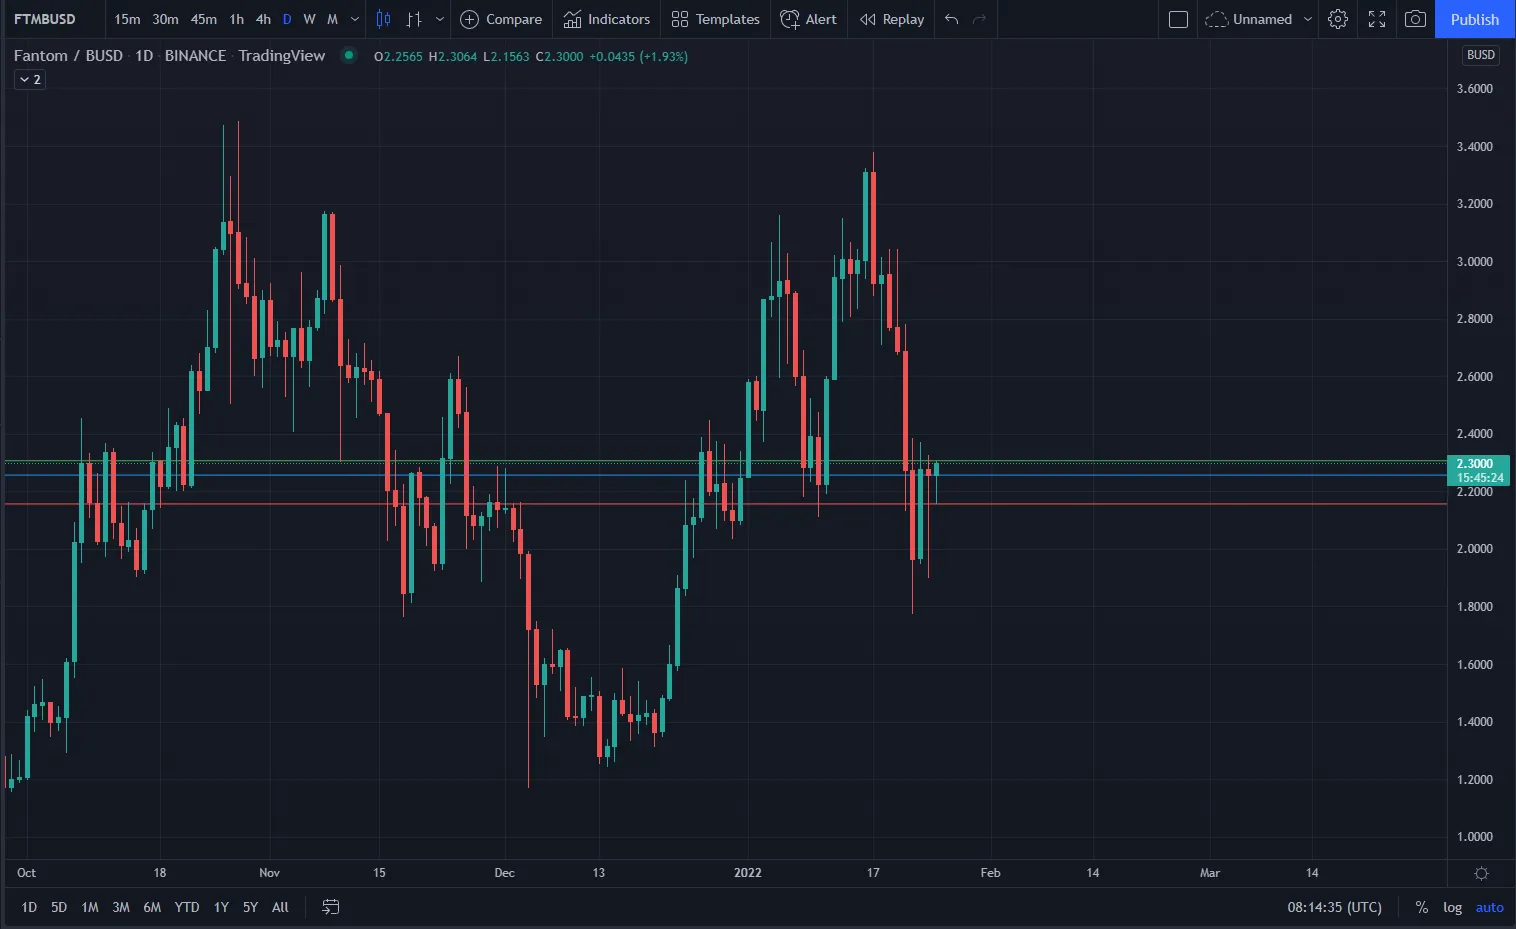Viewport: 1516px width, 929px height.
Task: Expand the timeframe list chevron
Action: [354, 19]
